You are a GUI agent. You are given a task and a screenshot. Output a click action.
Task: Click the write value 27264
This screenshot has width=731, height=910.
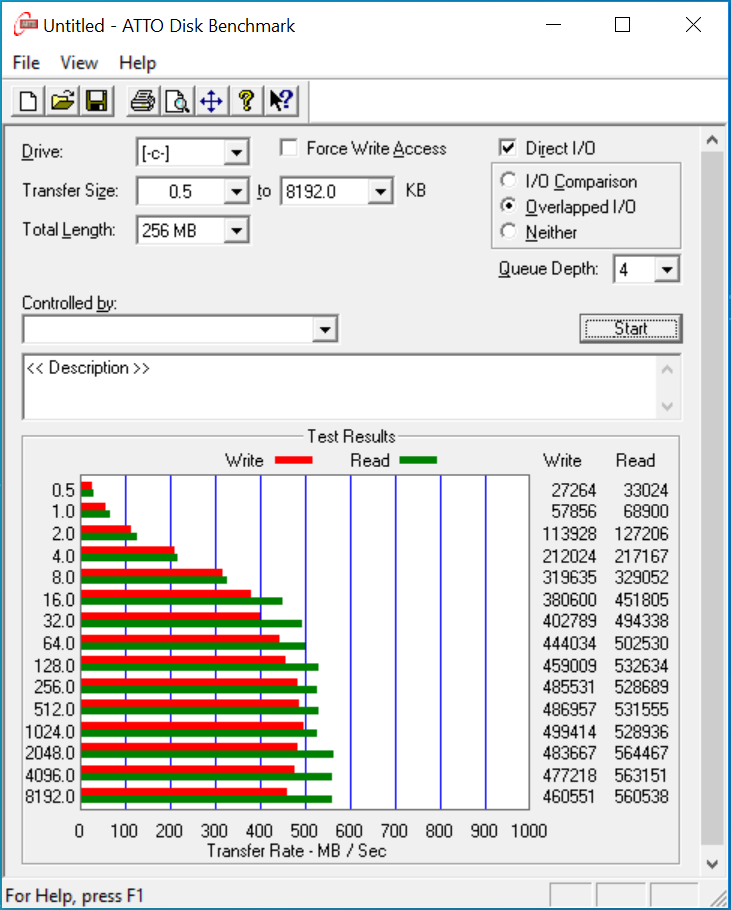573,490
